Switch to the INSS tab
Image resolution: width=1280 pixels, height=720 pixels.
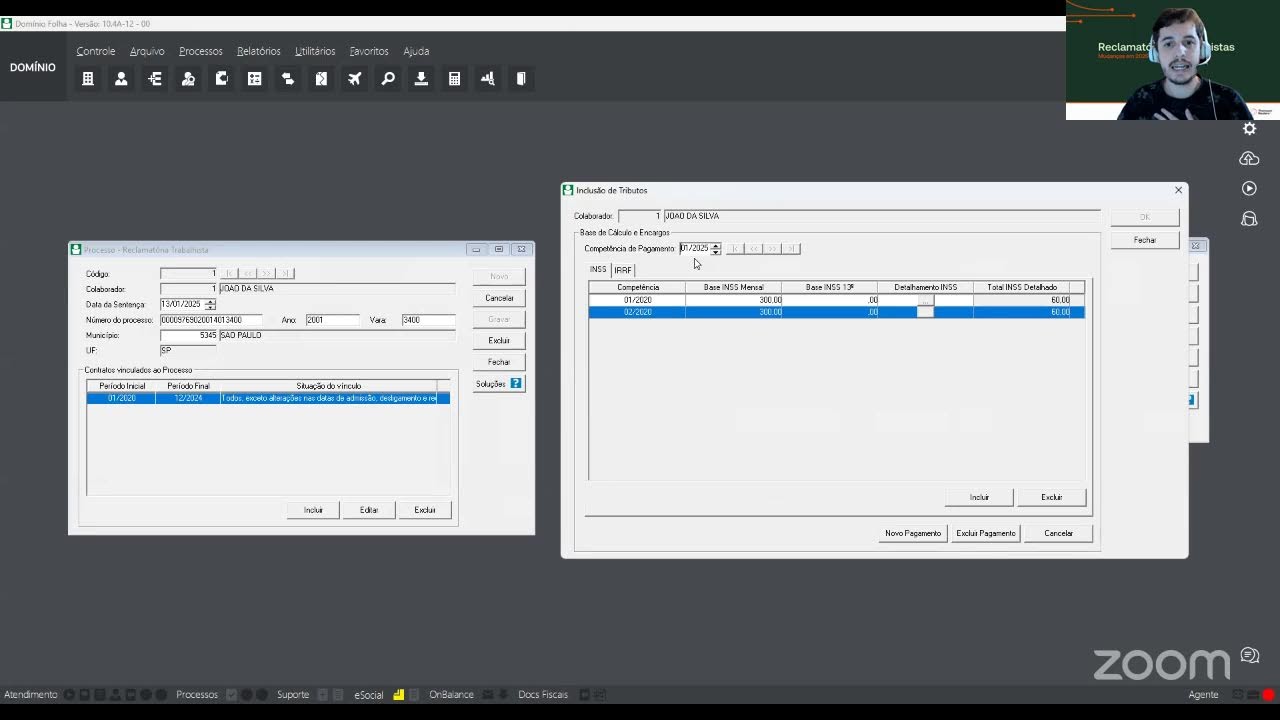click(x=598, y=269)
